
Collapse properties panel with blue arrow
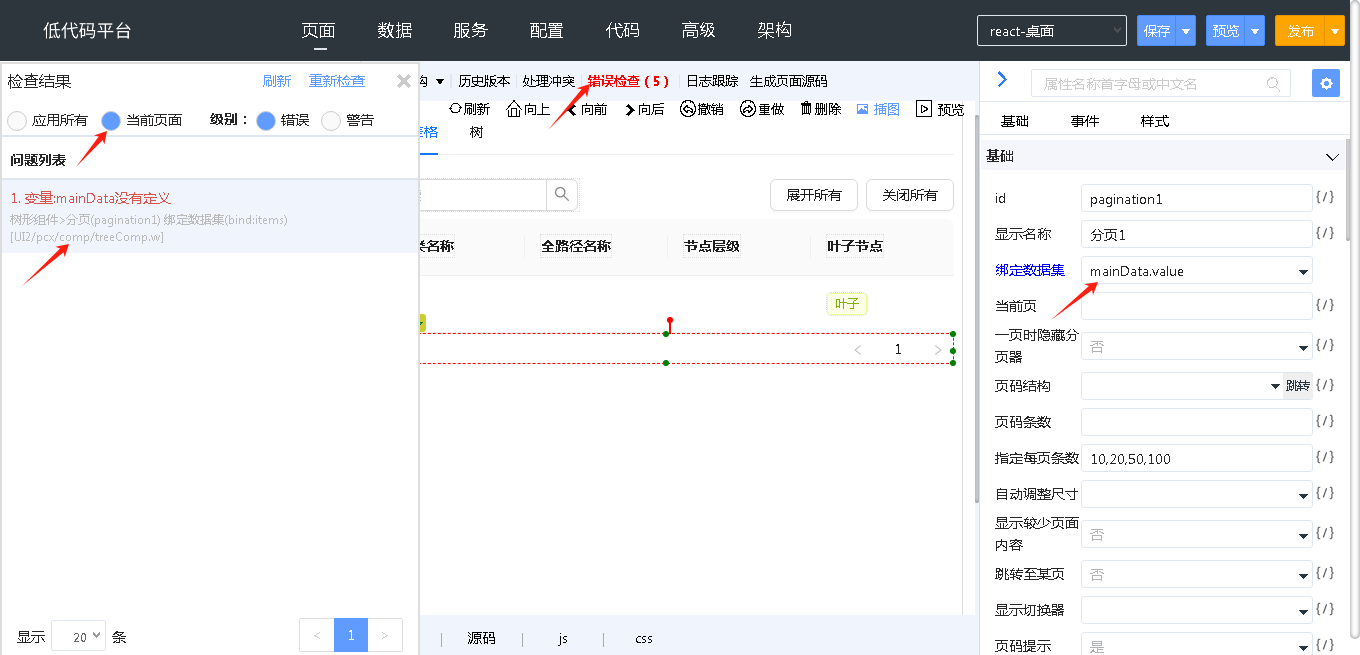[x=1002, y=80]
